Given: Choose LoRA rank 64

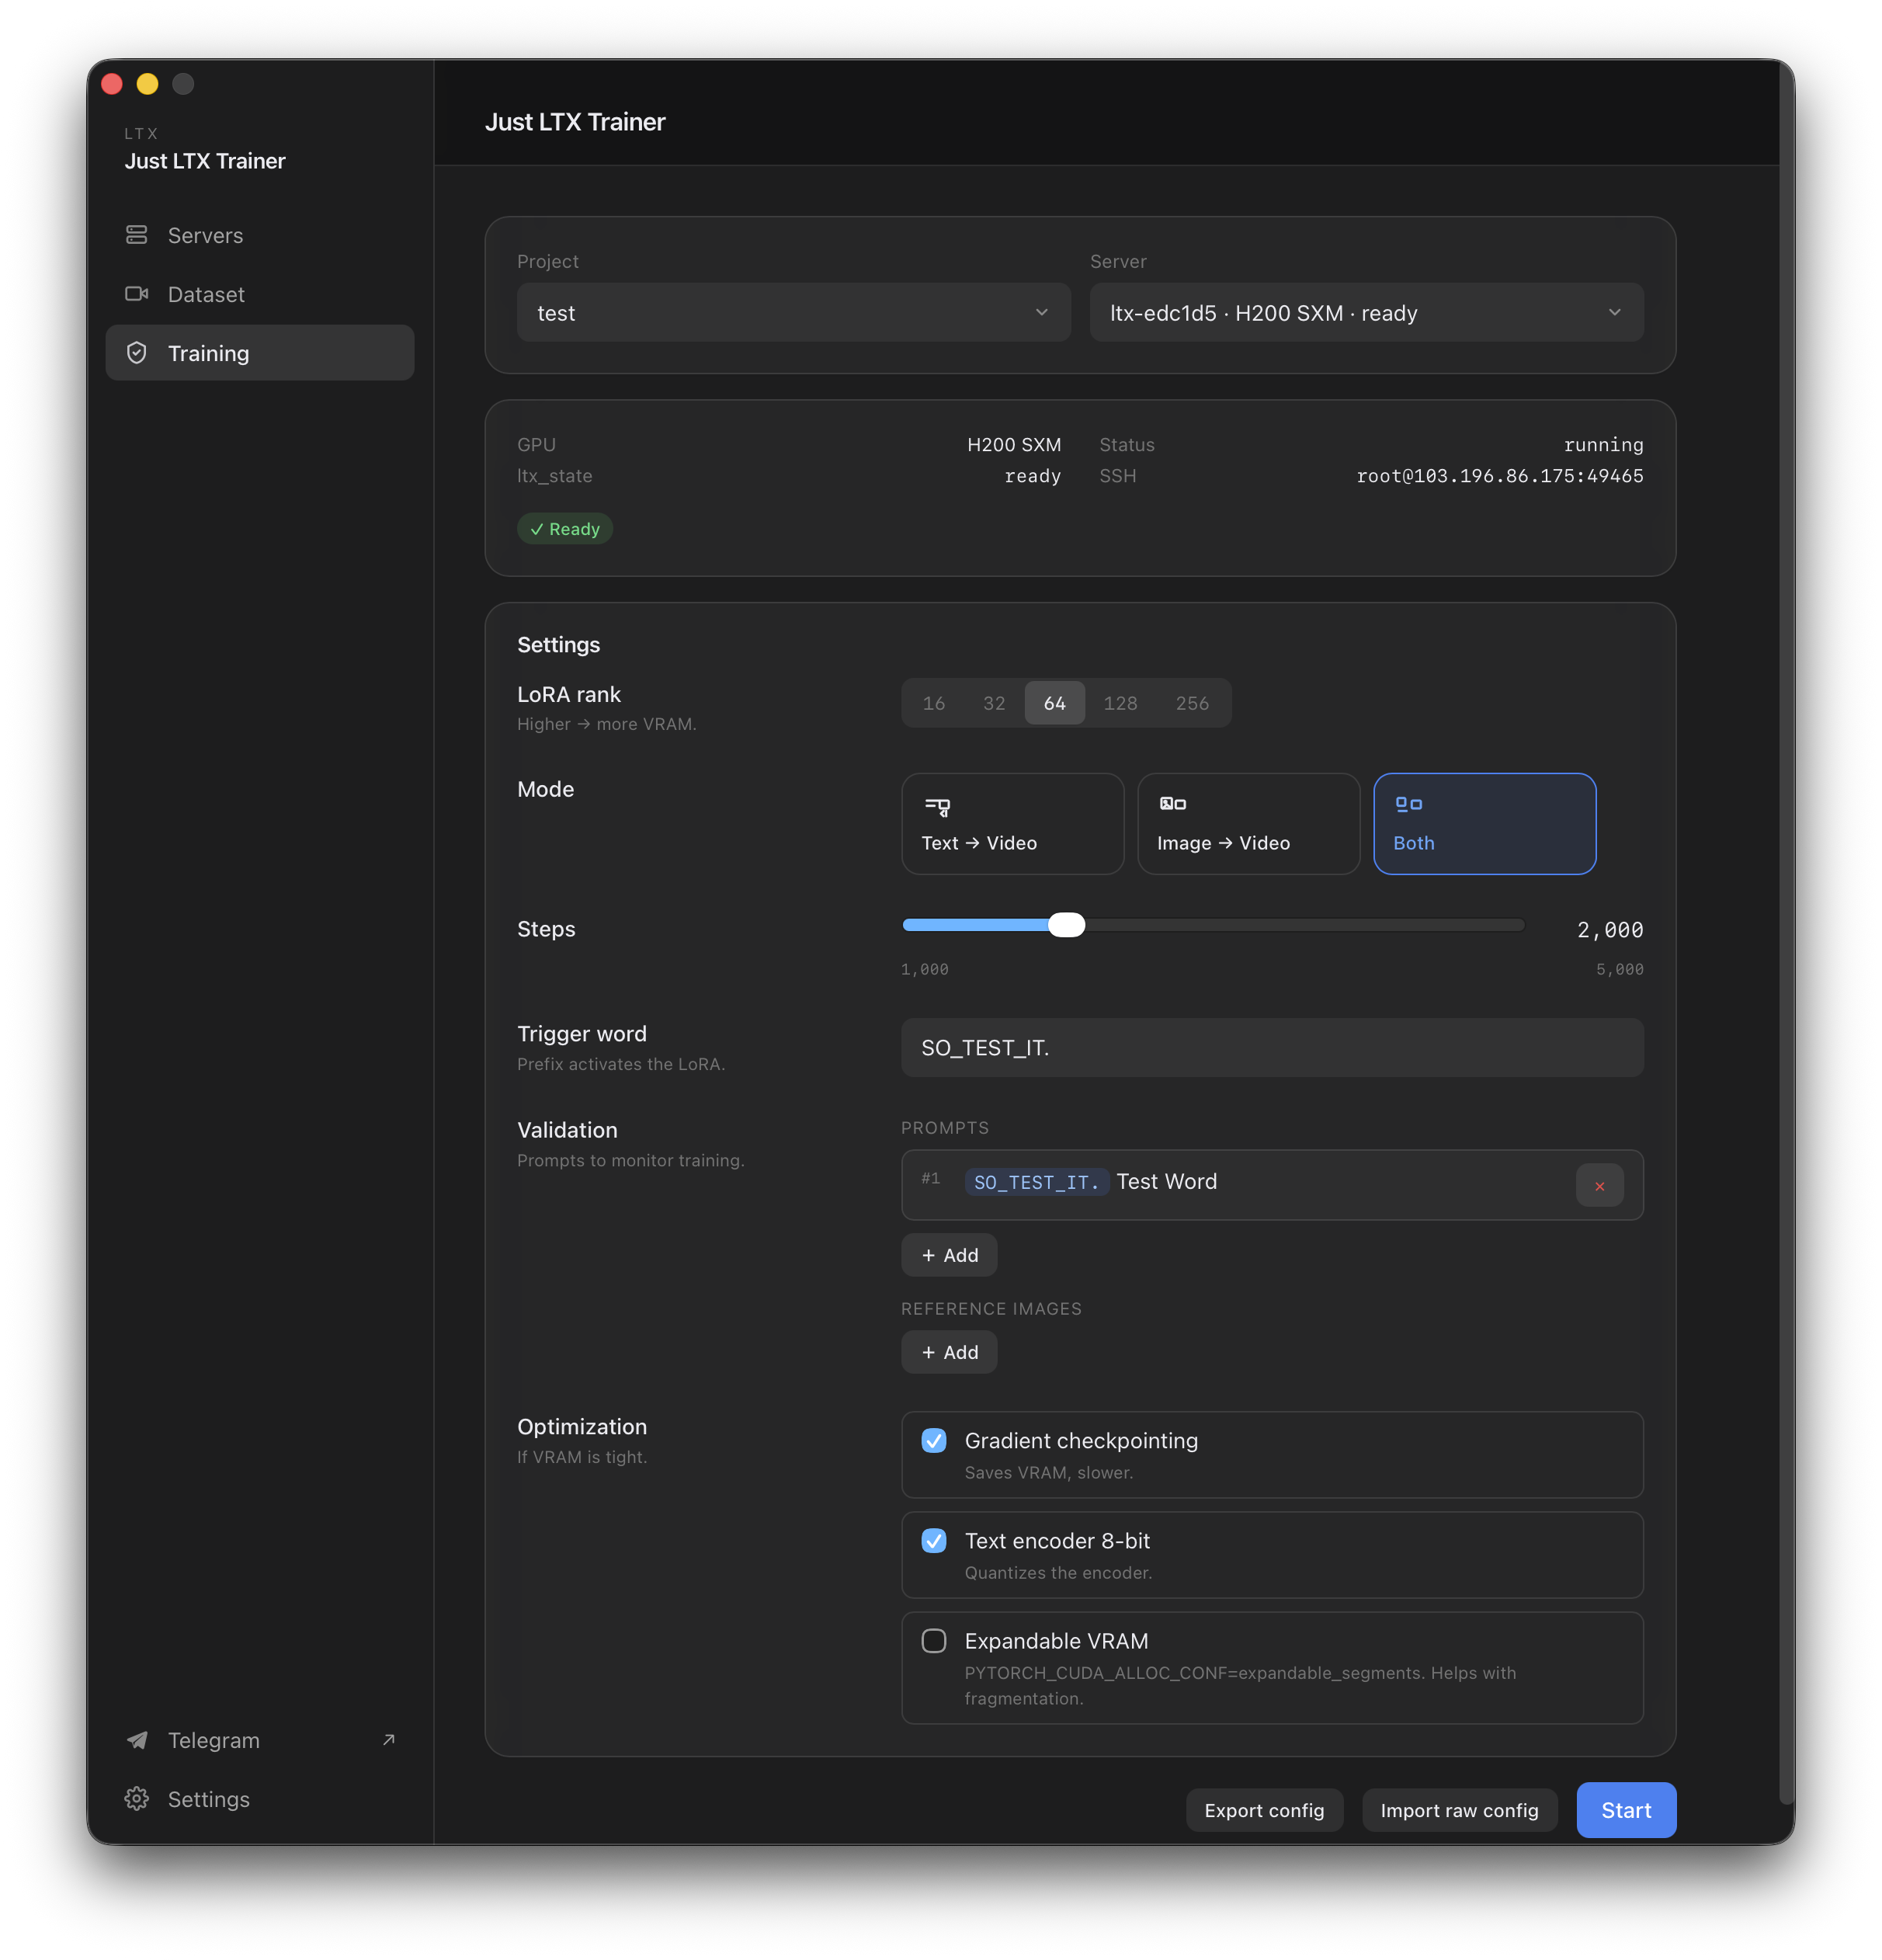Looking at the screenshot, I should [1054, 703].
